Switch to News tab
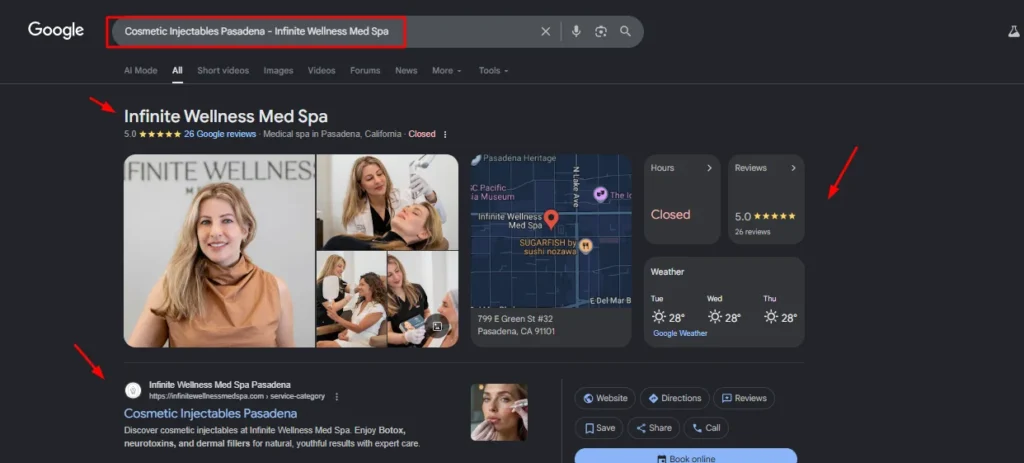This screenshot has height=463, width=1024. coord(406,71)
